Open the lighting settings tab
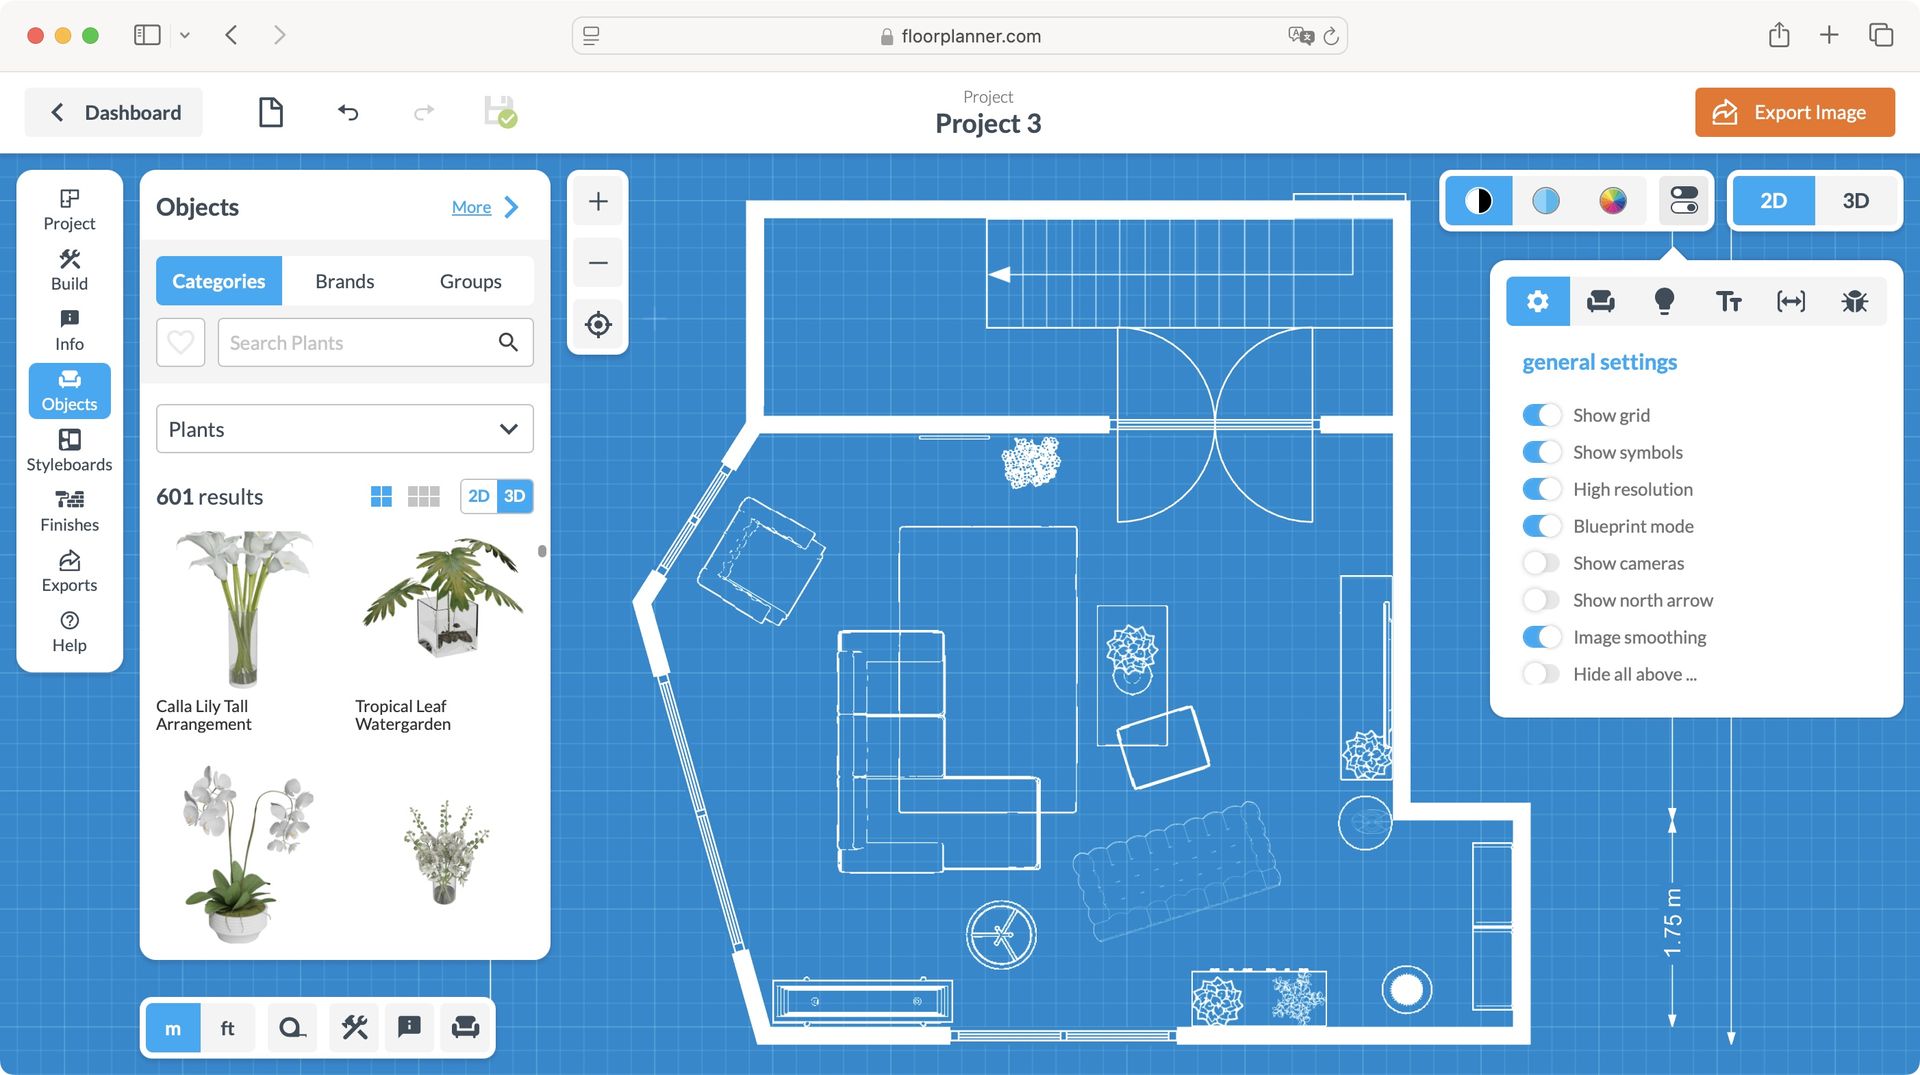The image size is (1920, 1075). [1665, 301]
